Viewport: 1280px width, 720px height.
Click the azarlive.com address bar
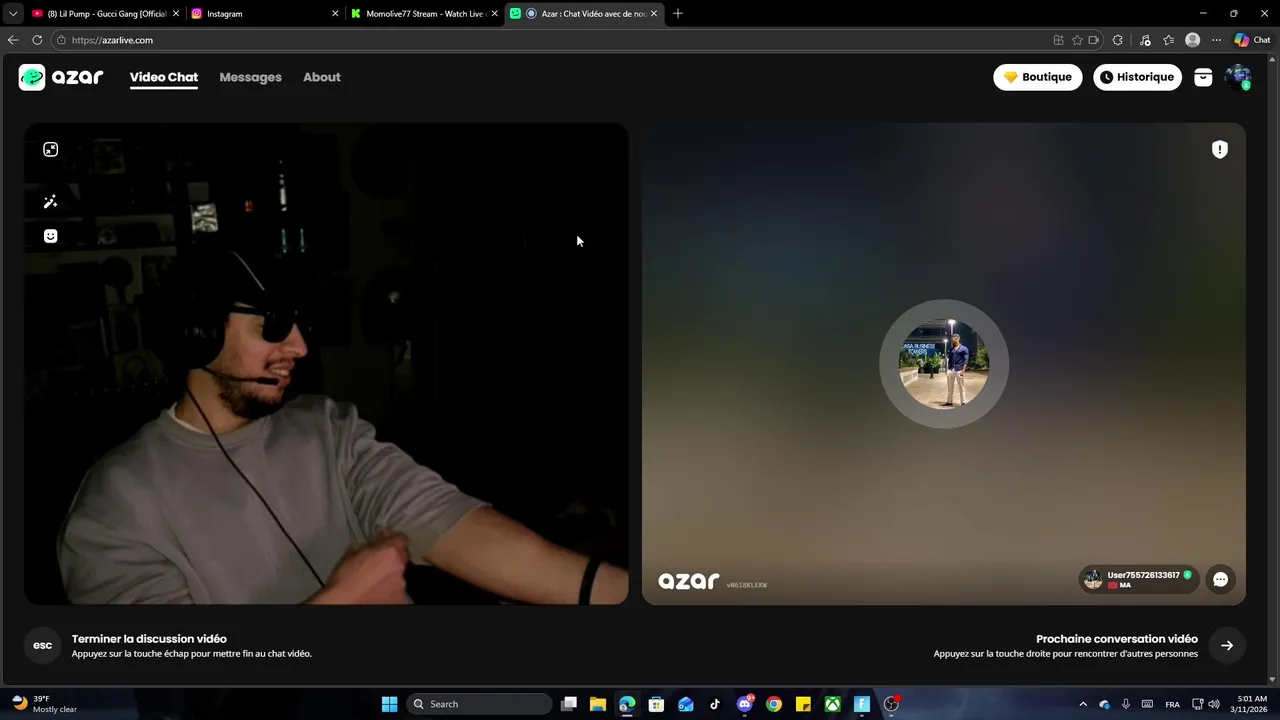[550, 40]
